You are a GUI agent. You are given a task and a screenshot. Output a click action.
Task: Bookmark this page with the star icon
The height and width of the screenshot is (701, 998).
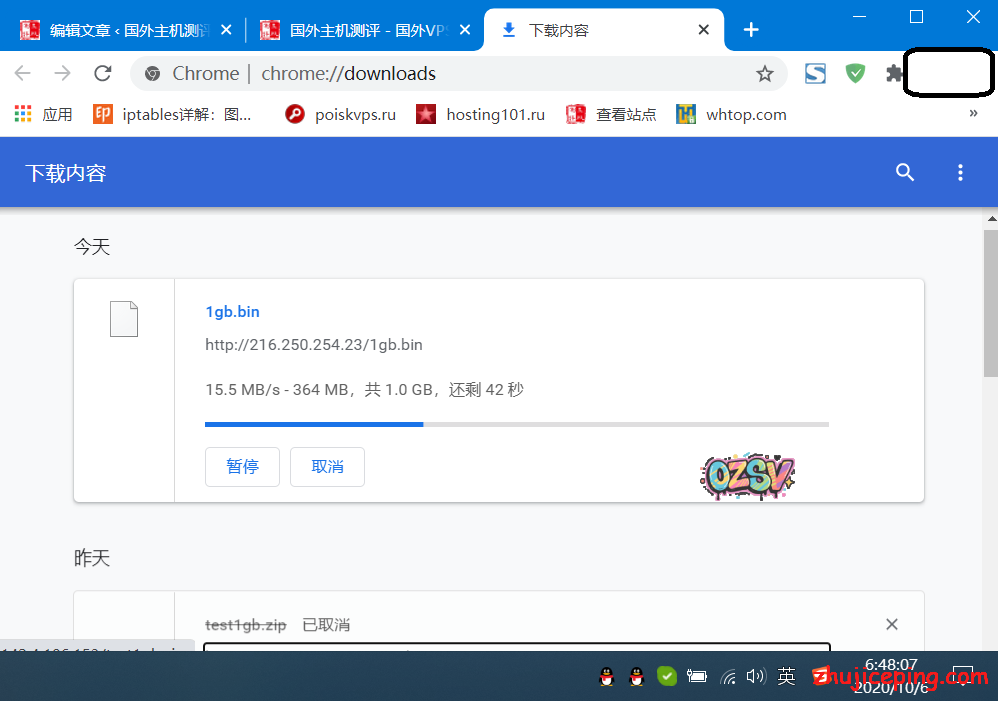click(x=765, y=73)
